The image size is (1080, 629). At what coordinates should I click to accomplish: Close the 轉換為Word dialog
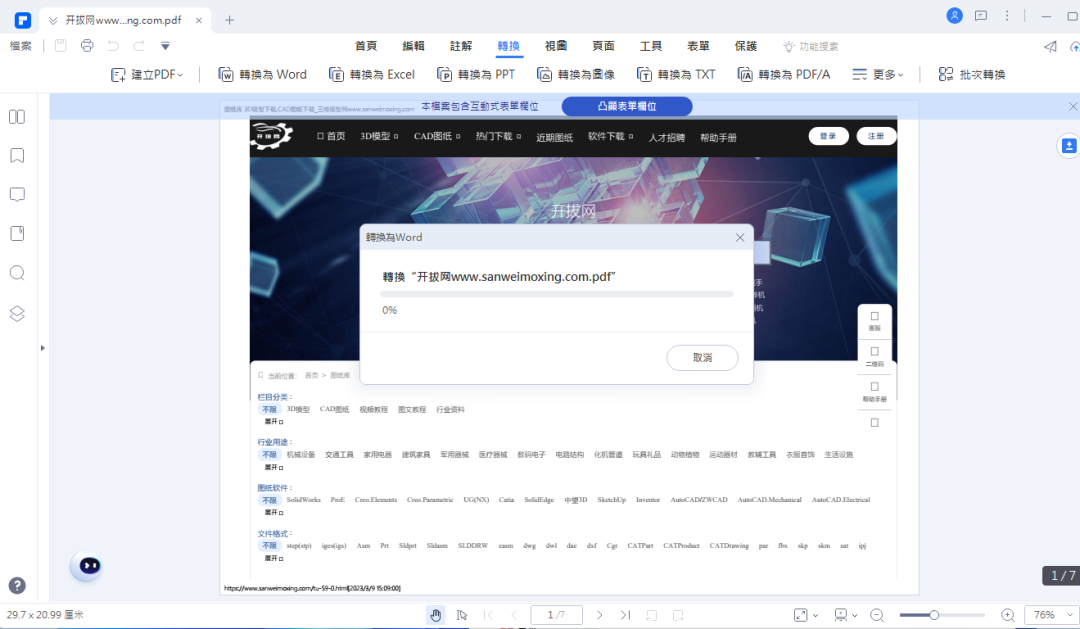pyautogui.click(x=740, y=237)
